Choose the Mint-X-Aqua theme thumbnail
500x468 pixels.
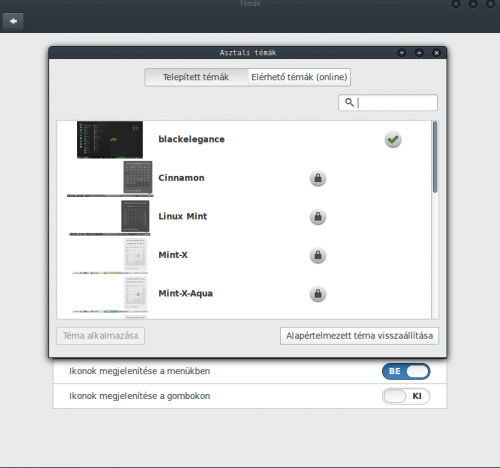click(x=110, y=295)
